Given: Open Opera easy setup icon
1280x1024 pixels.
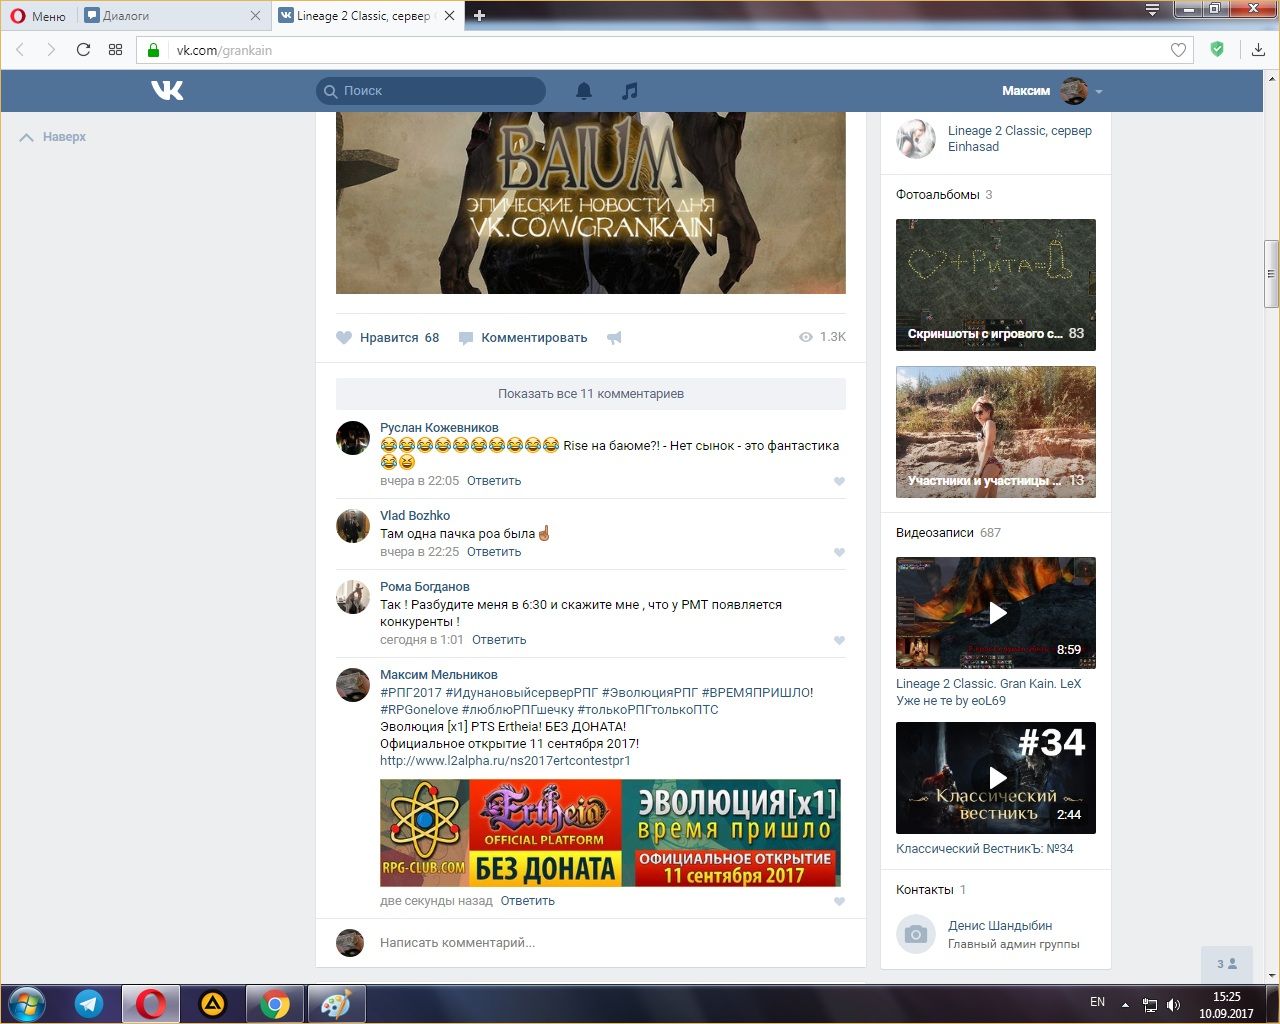Looking at the screenshot, I should tap(1153, 11).
